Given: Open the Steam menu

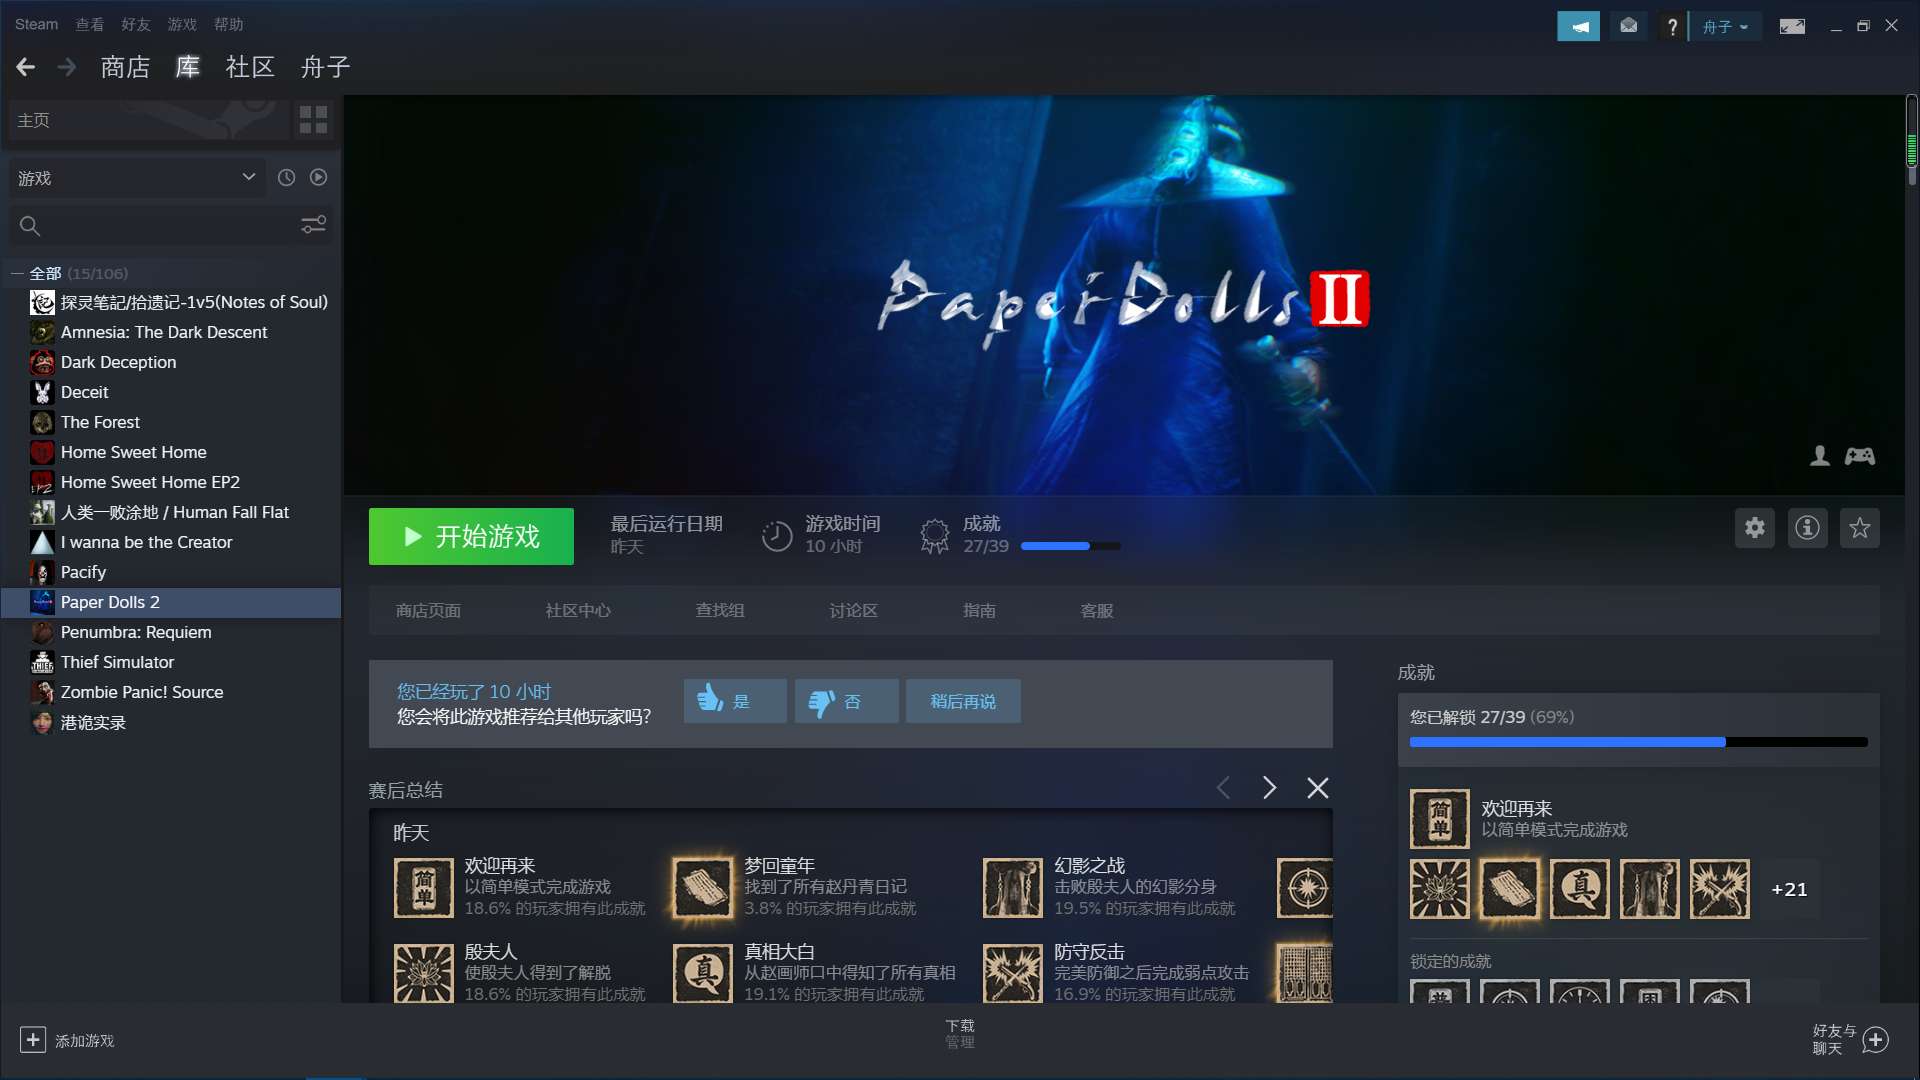Looking at the screenshot, I should tap(36, 24).
